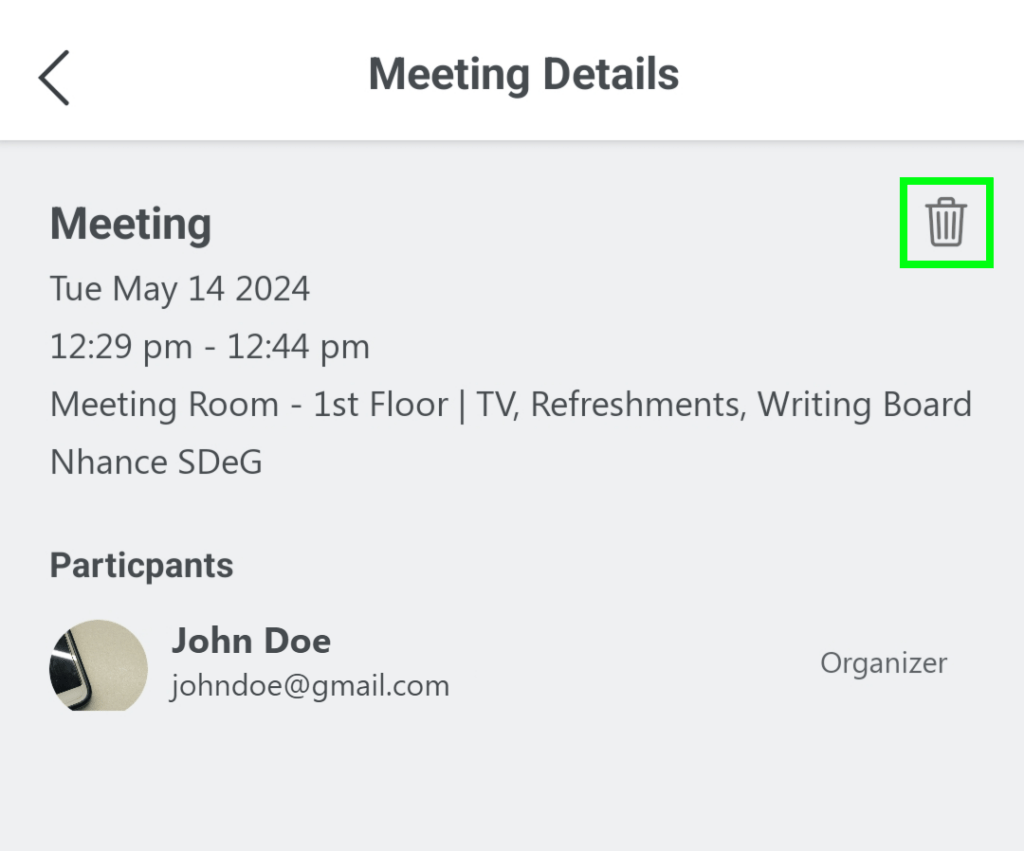
Task: Tap the 12:44 pm end time
Action: pyautogui.click(x=298, y=347)
